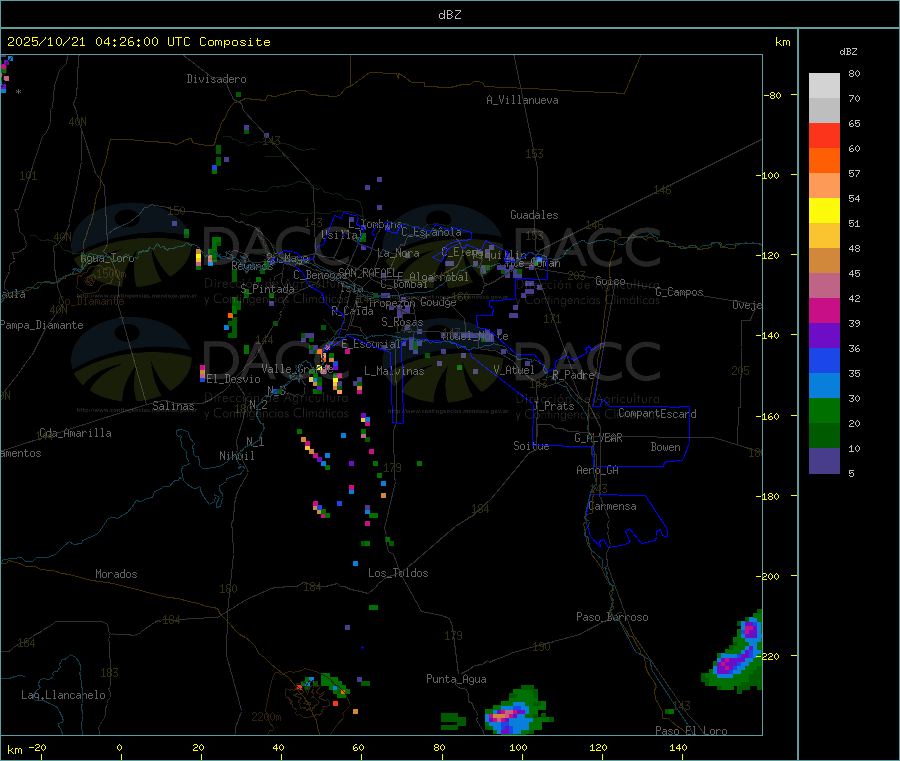Click the Nihuil location label
The height and width of the screenshot is (761, 900).
pos(237,456)
